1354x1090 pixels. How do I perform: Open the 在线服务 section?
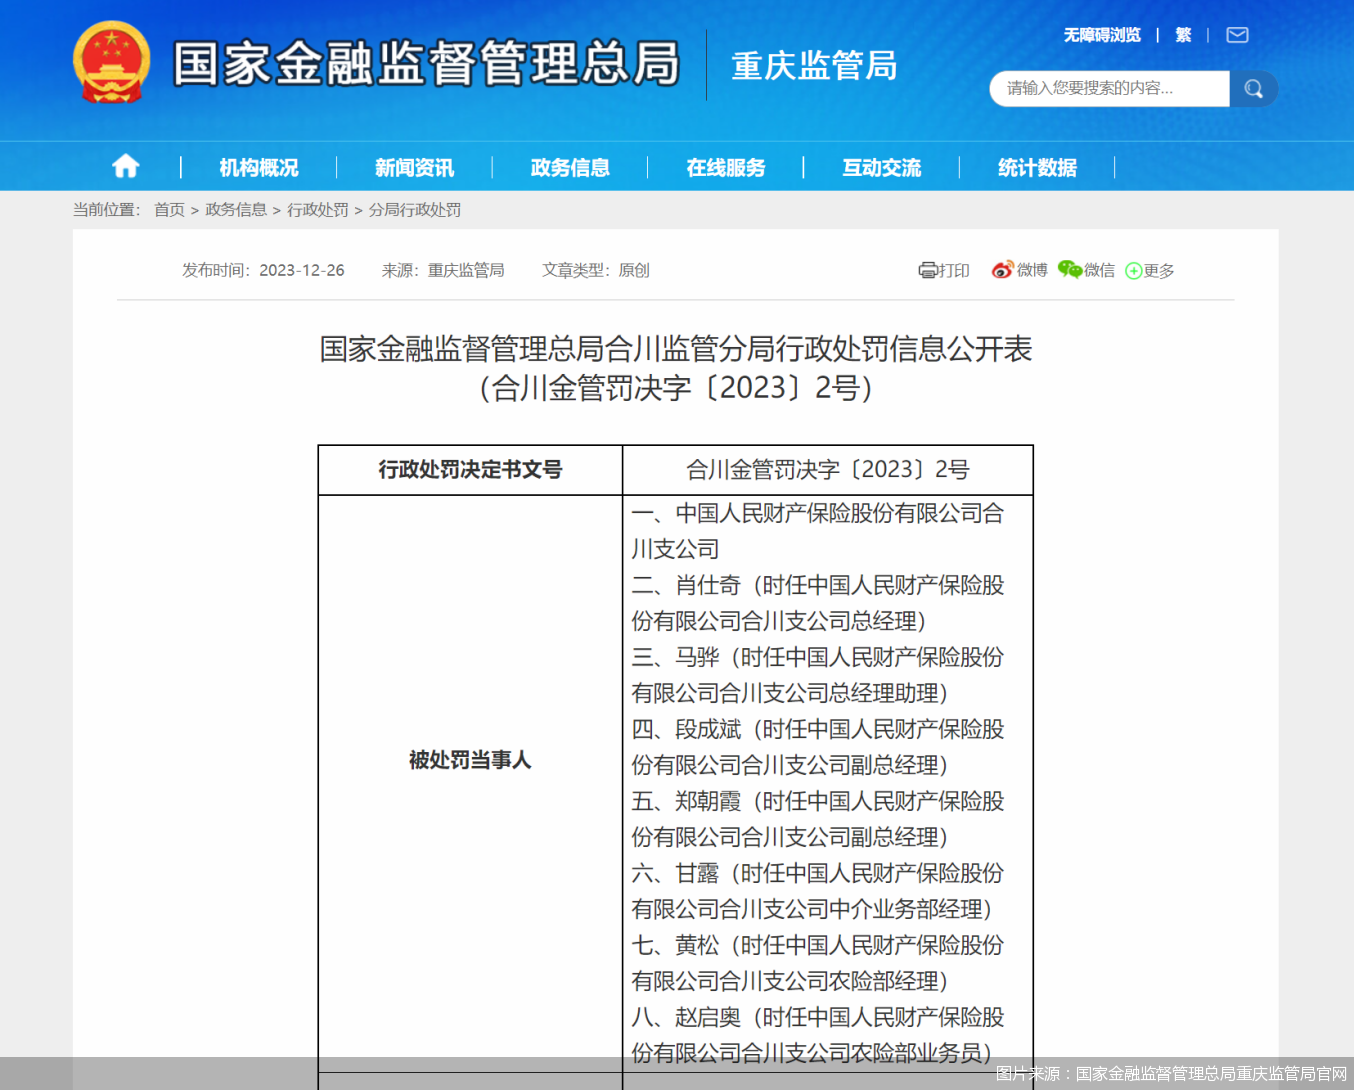click(x=725, y=167)
